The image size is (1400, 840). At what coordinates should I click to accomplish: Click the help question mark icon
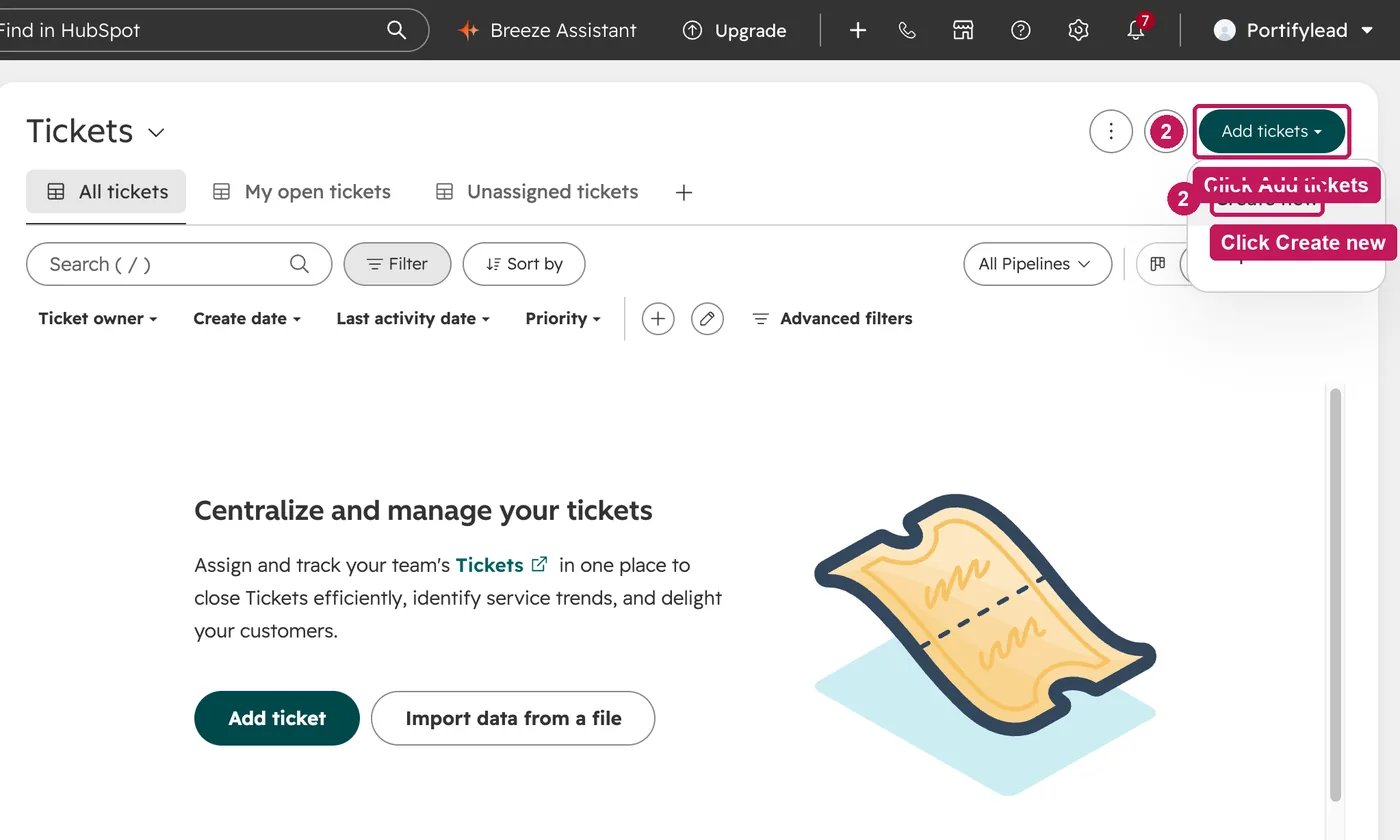[x=1020, y=30]
